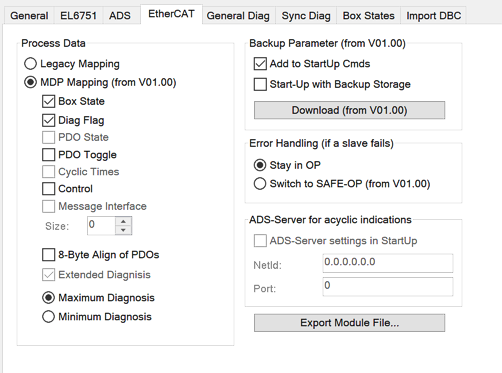Viewport: 502px width, 373px height.
Task: Enable 8-Byte Align of PDOs
Action: tap(48, 255)
